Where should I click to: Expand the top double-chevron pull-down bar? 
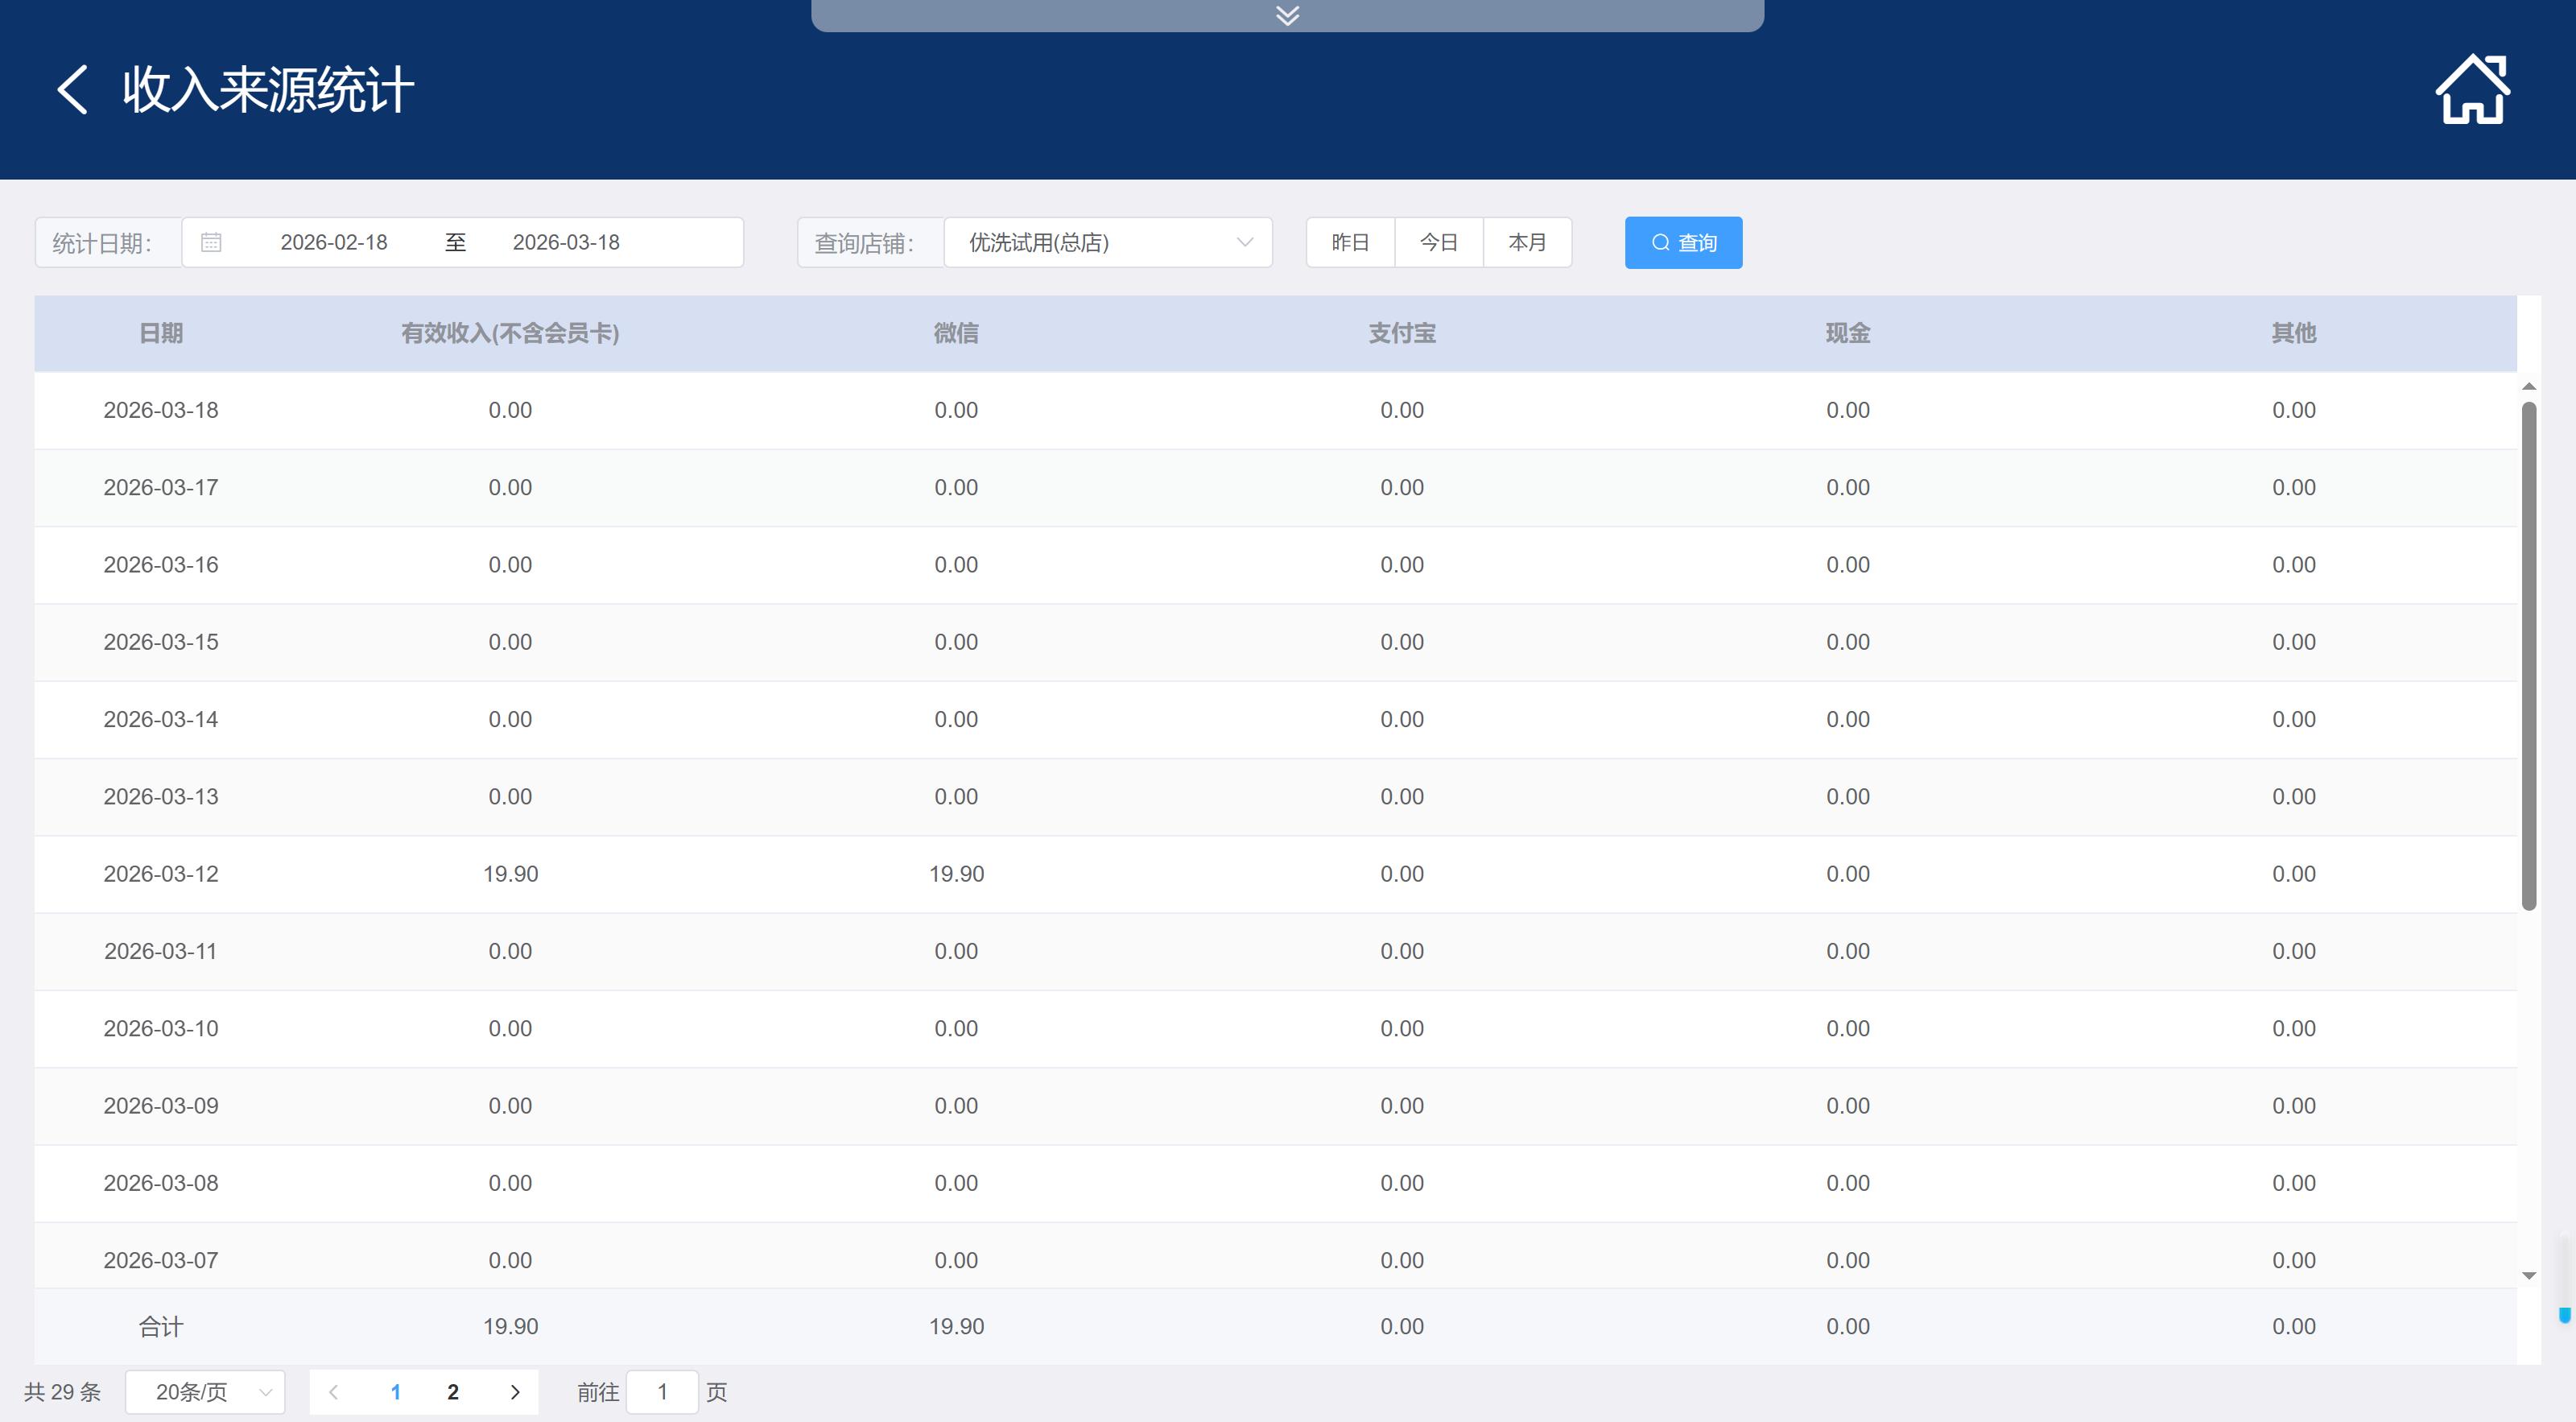1287,15
